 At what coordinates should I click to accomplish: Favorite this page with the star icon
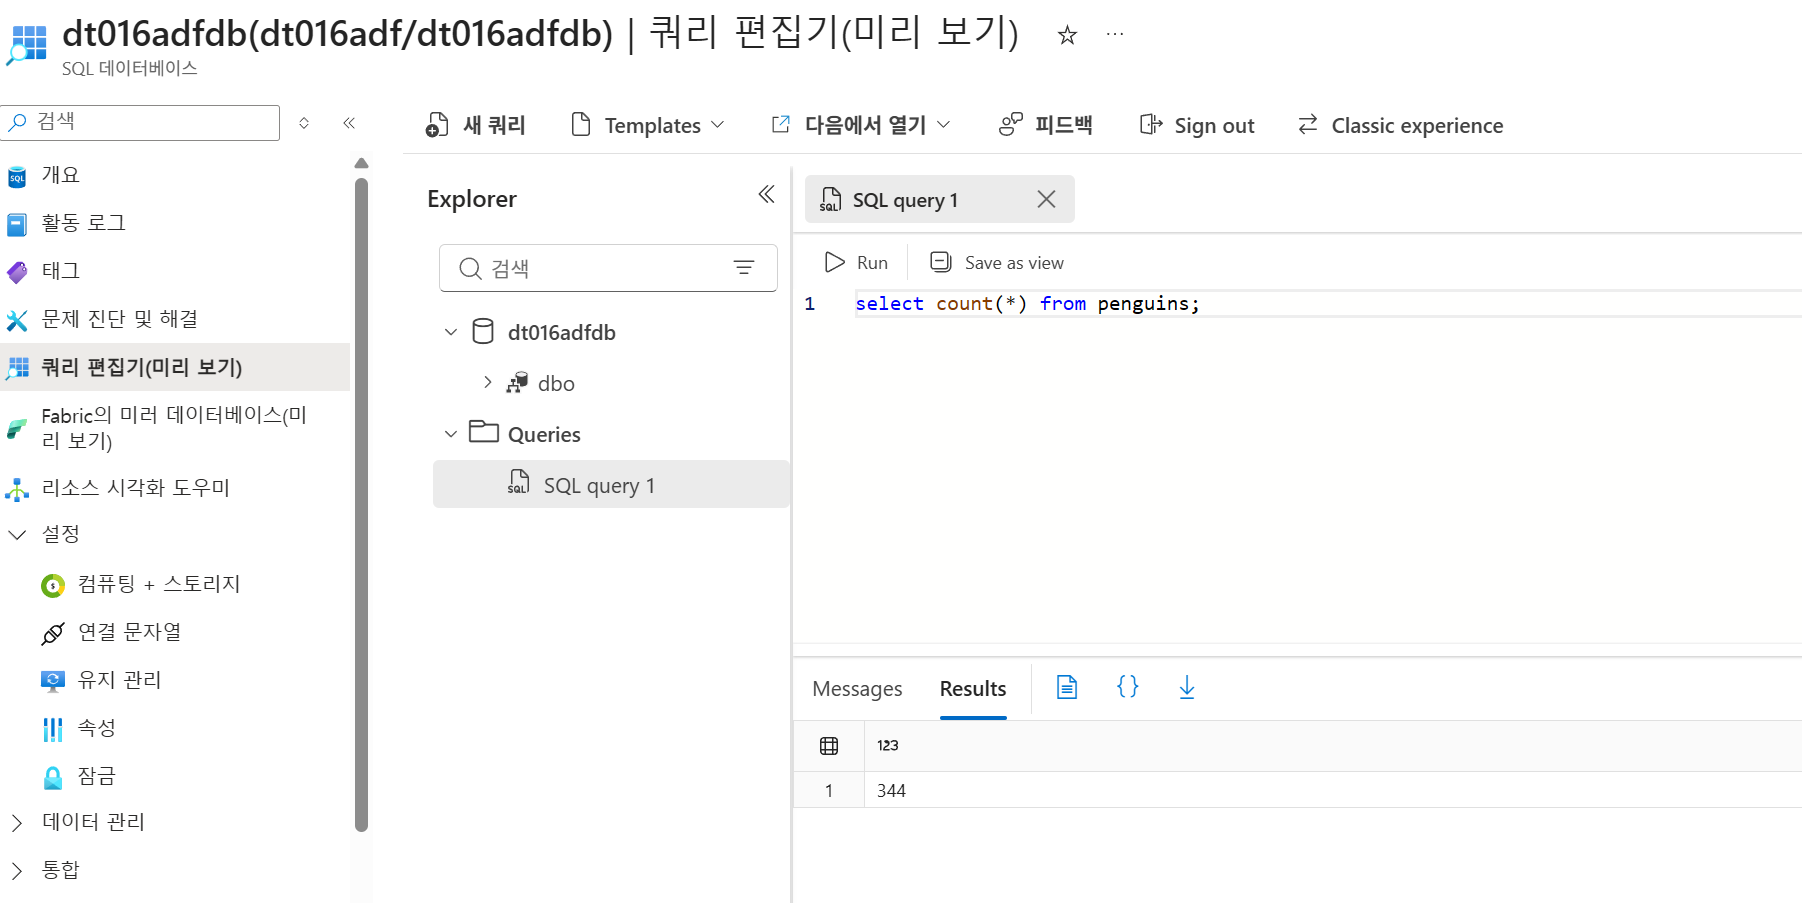point(1067,36)
